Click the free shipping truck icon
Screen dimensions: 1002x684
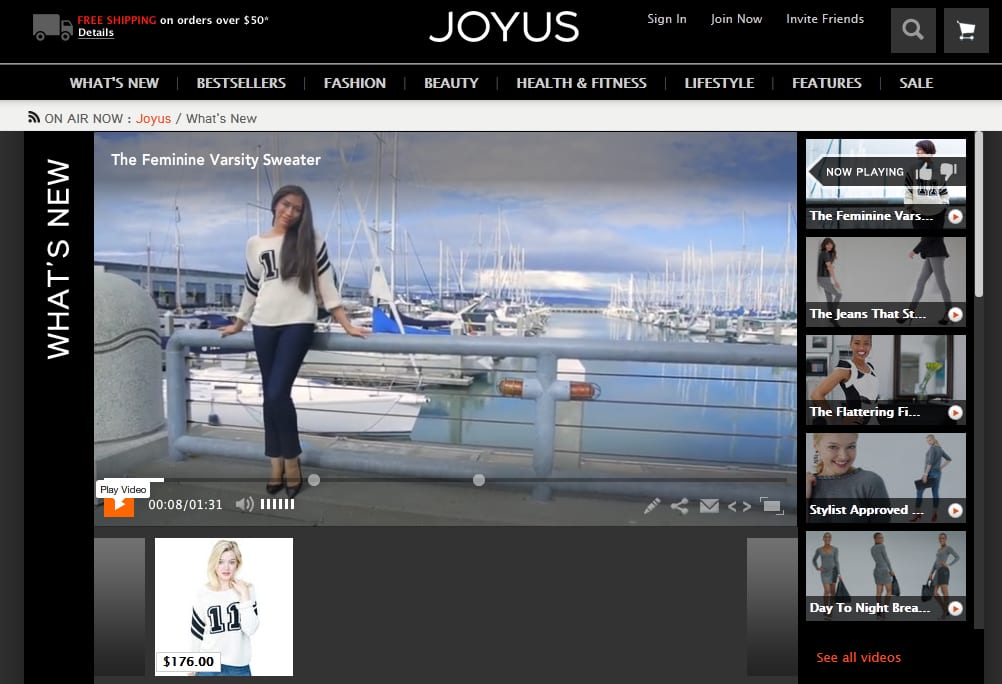[x=52, y=26]
